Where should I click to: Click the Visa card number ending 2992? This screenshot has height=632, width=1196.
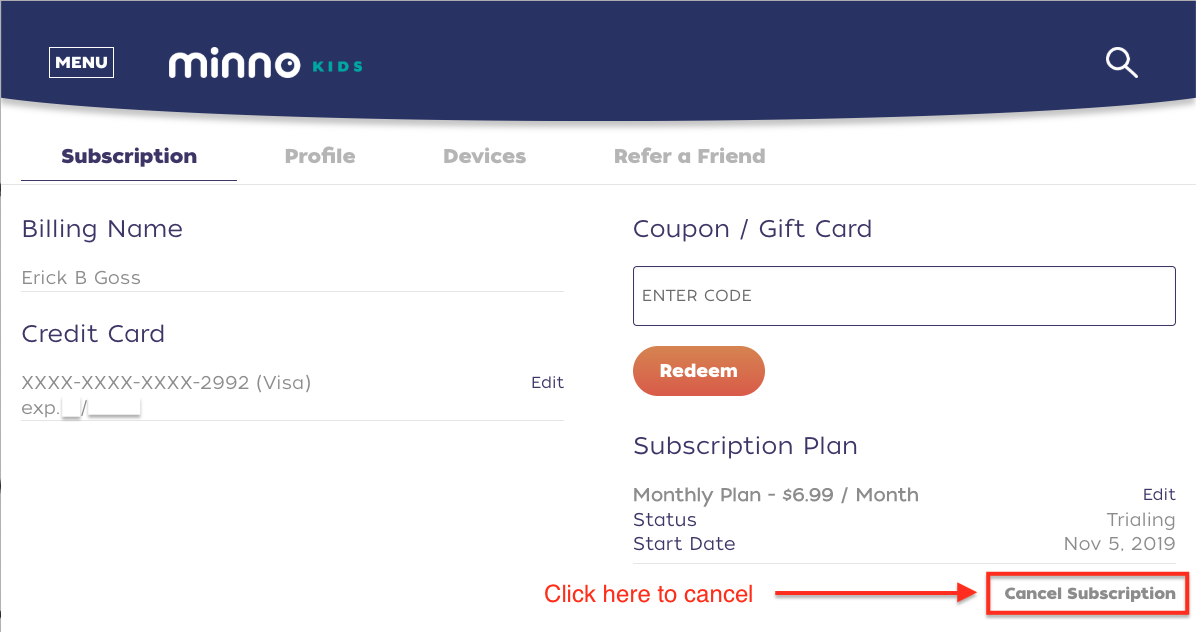pyautogui.click(x=166, y=383)
